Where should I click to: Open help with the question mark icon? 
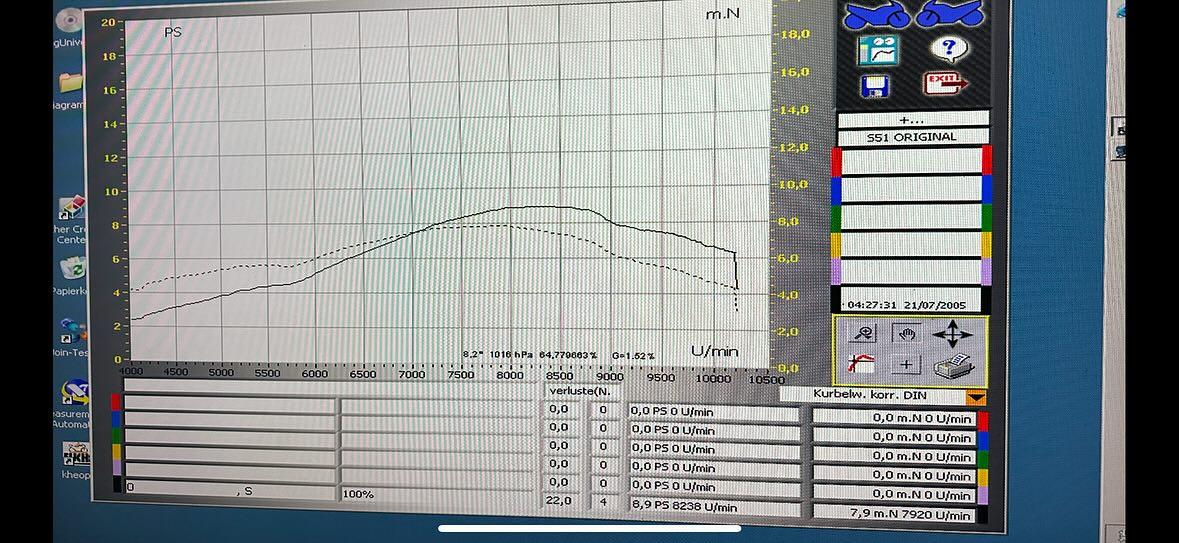click(946, 49)
